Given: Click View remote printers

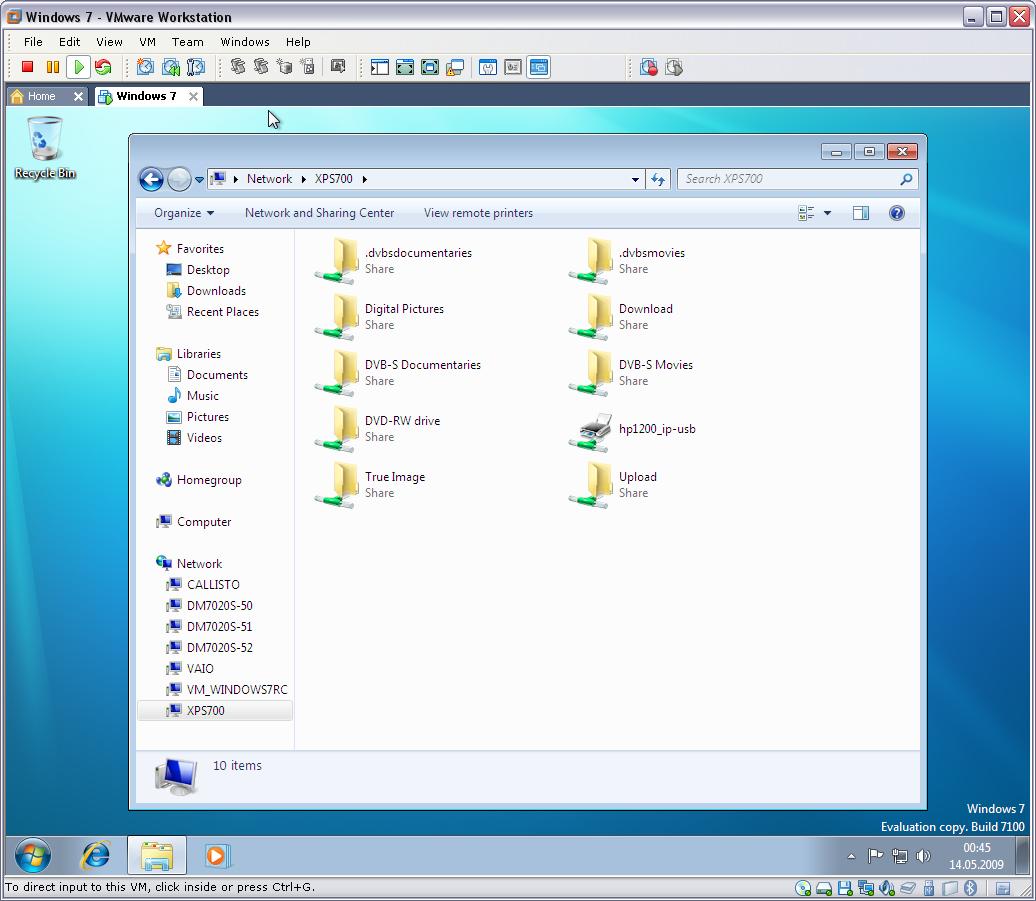Looking at the screenshot, I should 478,213.
